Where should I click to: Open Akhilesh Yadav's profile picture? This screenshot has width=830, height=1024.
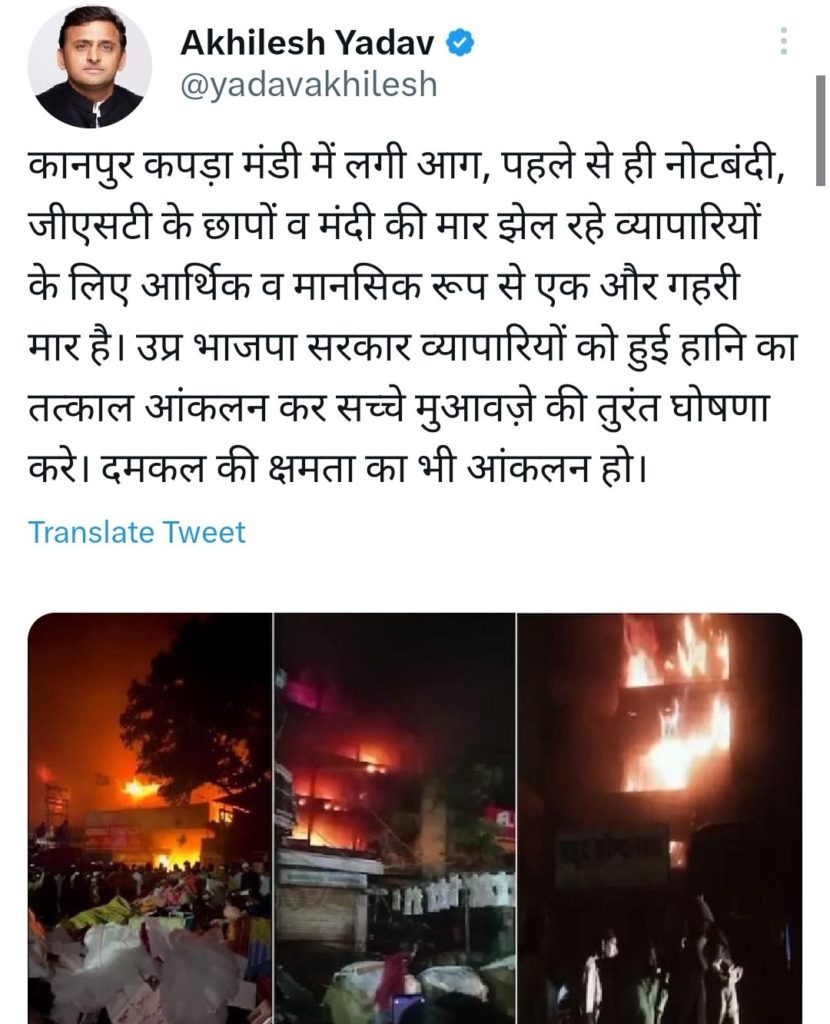[x=89, y=66]
